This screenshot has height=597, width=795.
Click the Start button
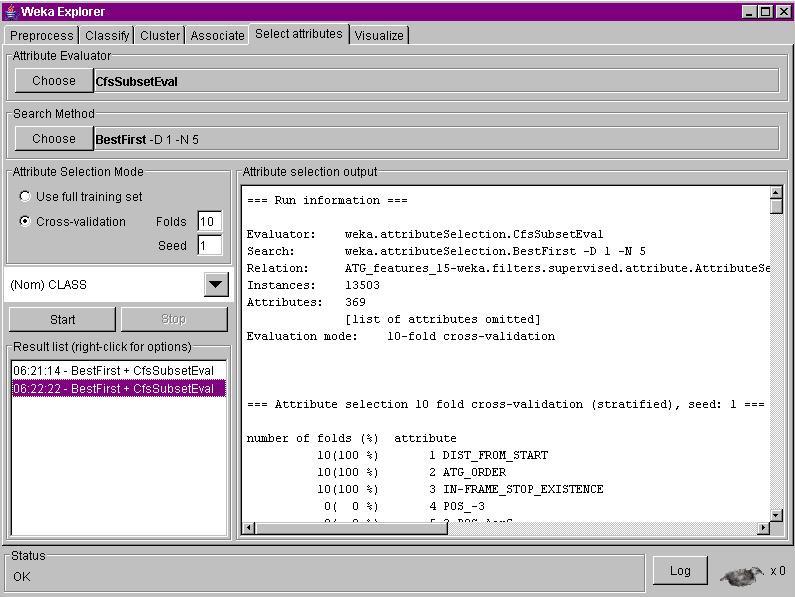click(x=62, y=320)
